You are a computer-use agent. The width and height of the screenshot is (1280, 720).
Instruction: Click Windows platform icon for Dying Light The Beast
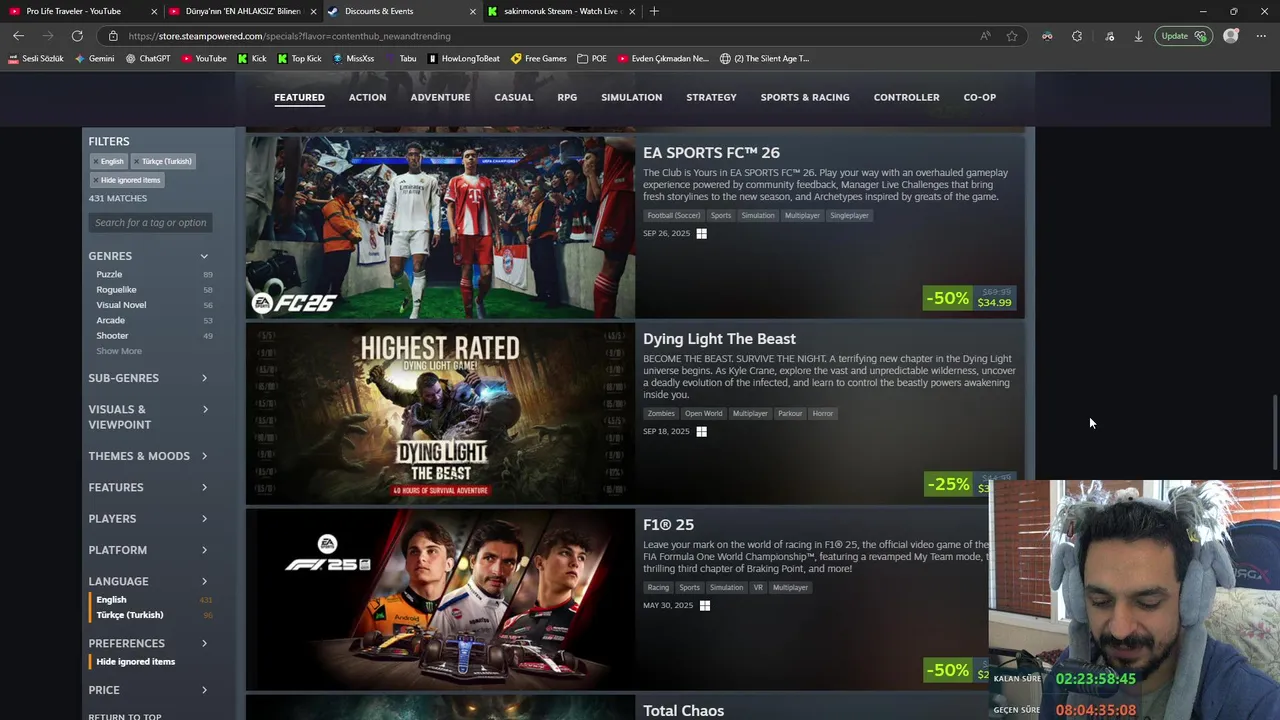[x=701, y=432]
